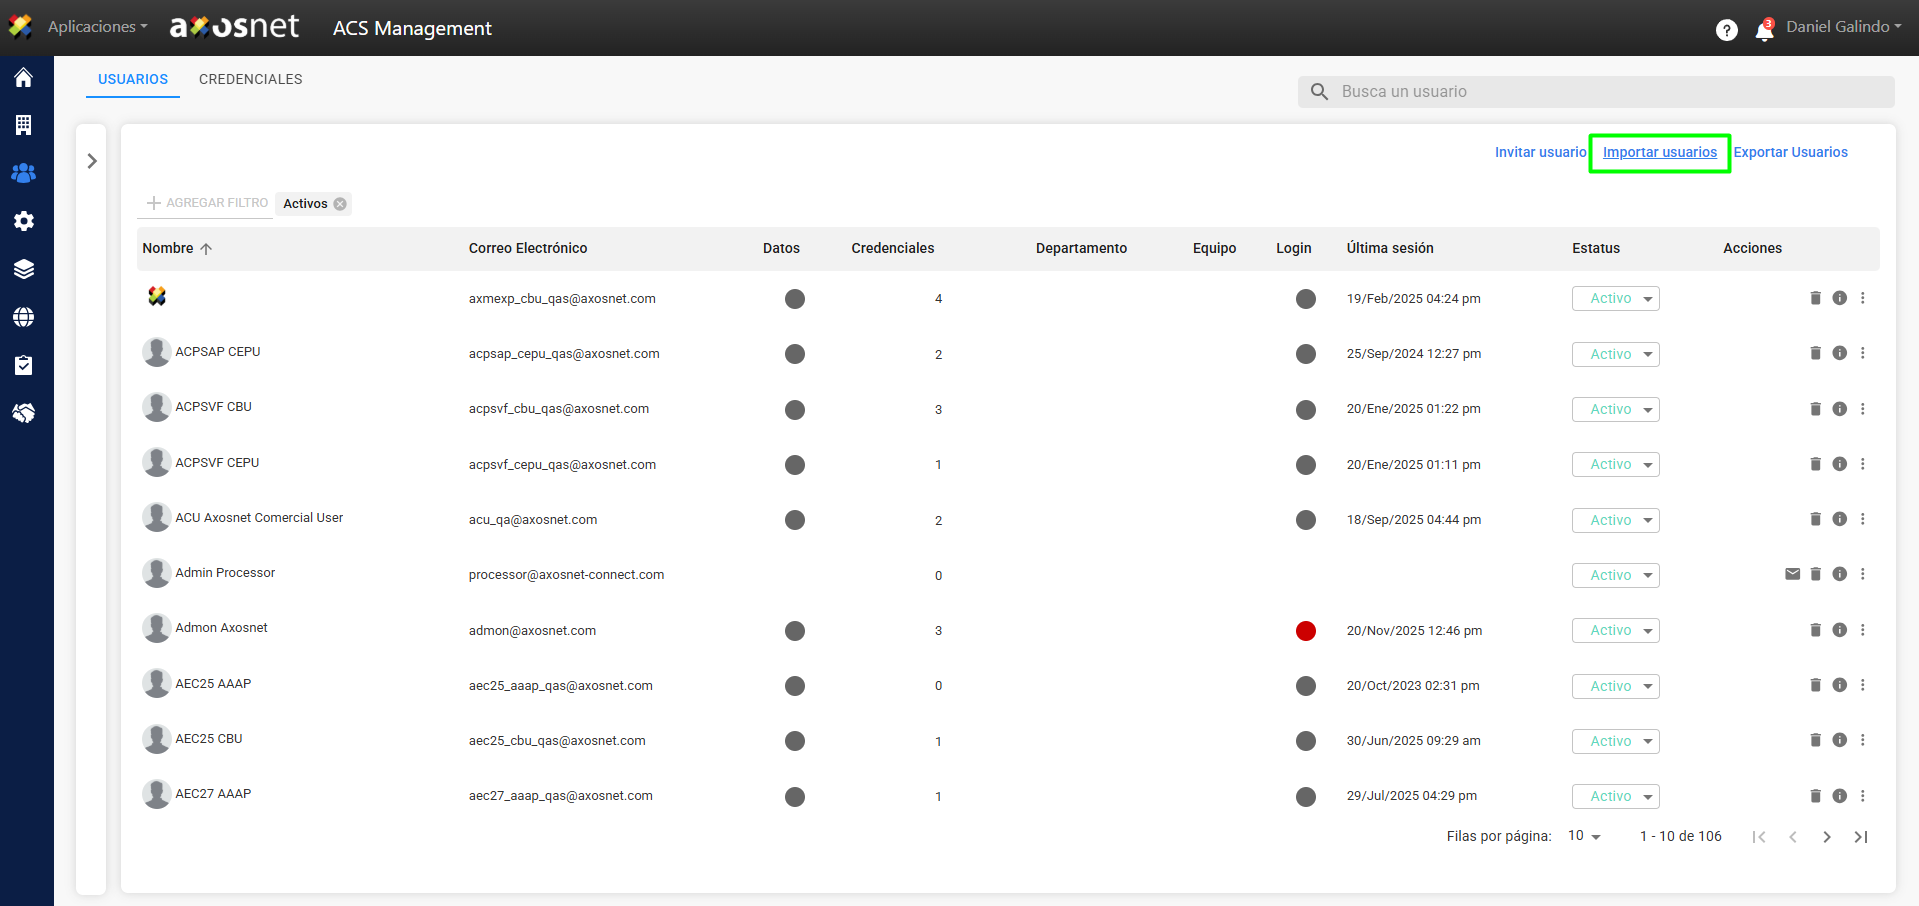Click the building companies sidebar icon
Image resolution: width=1919 pixels, height=906 pixels.
pos(24,125)
